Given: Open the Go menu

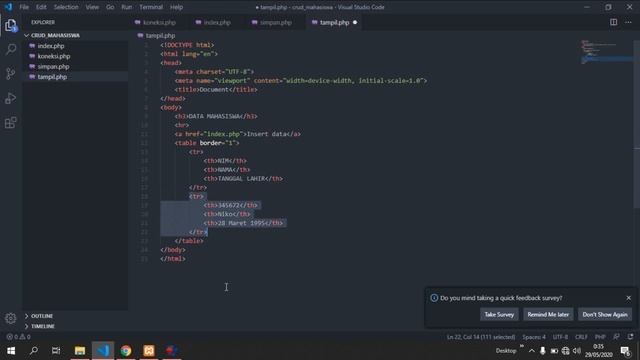Looking at the screenshot, I should tap(110, 7).
